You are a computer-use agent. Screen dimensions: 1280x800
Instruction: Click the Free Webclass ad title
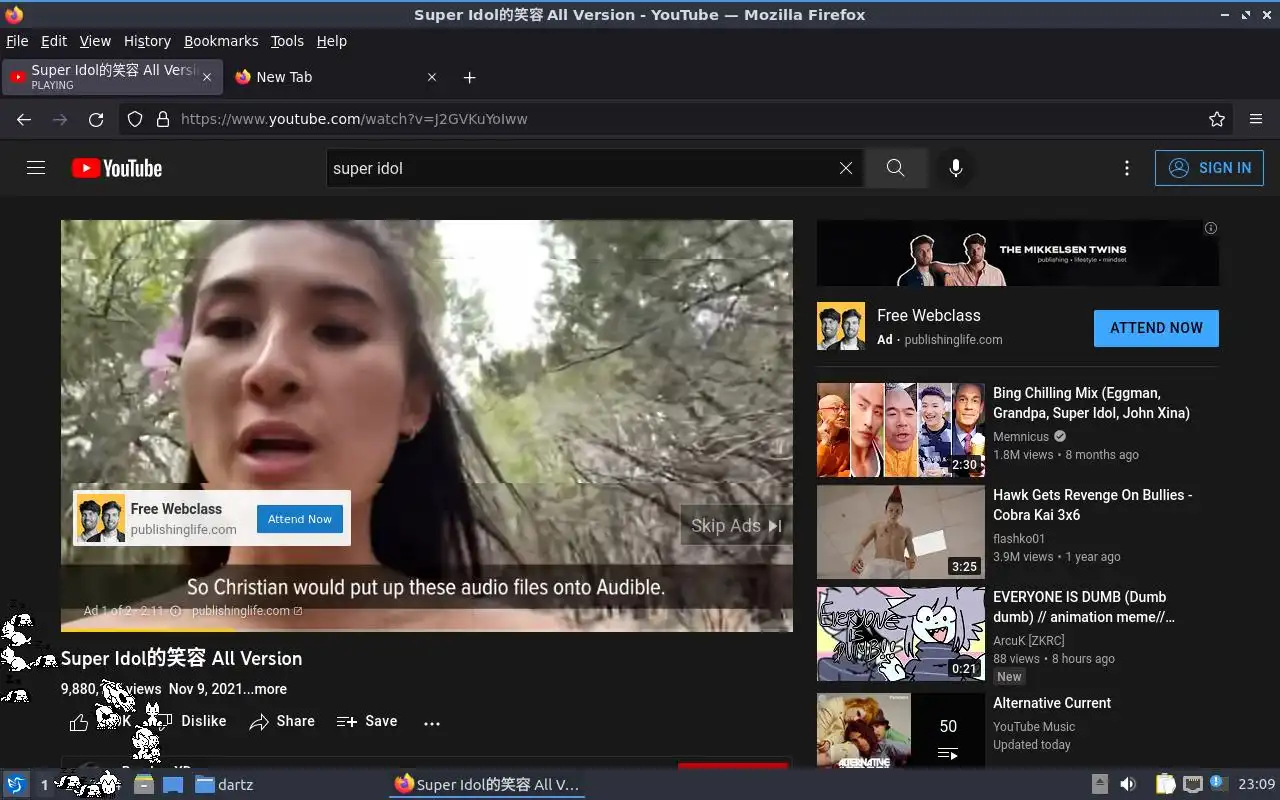pos(929,315)
